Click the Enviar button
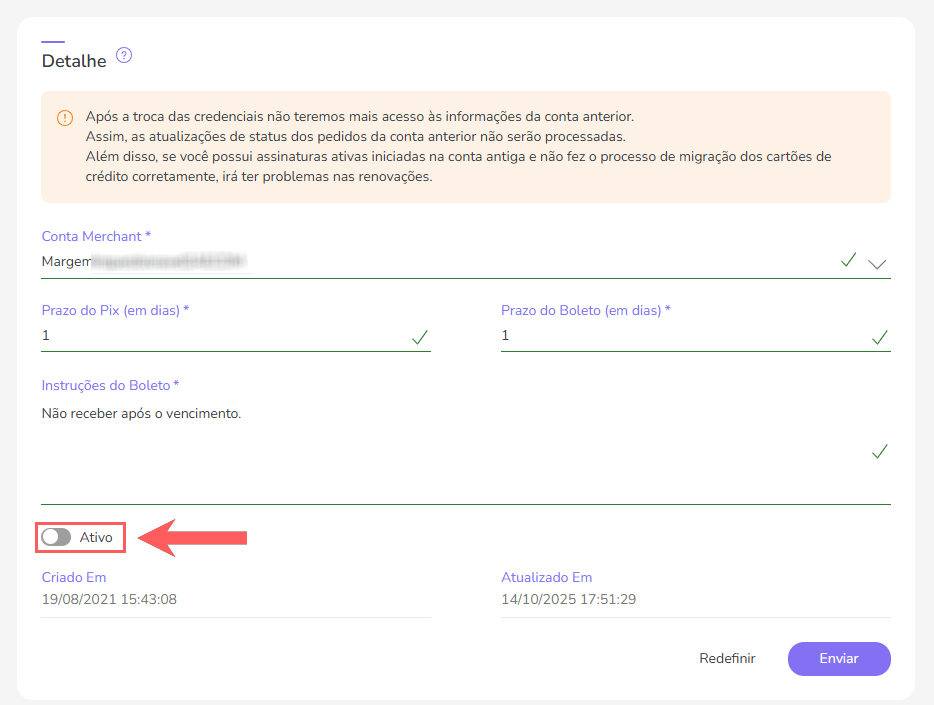 click(838, 658)
